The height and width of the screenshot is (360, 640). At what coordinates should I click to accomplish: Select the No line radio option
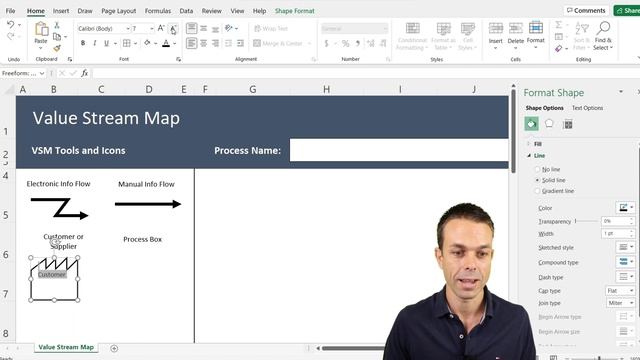pos(537,169)
